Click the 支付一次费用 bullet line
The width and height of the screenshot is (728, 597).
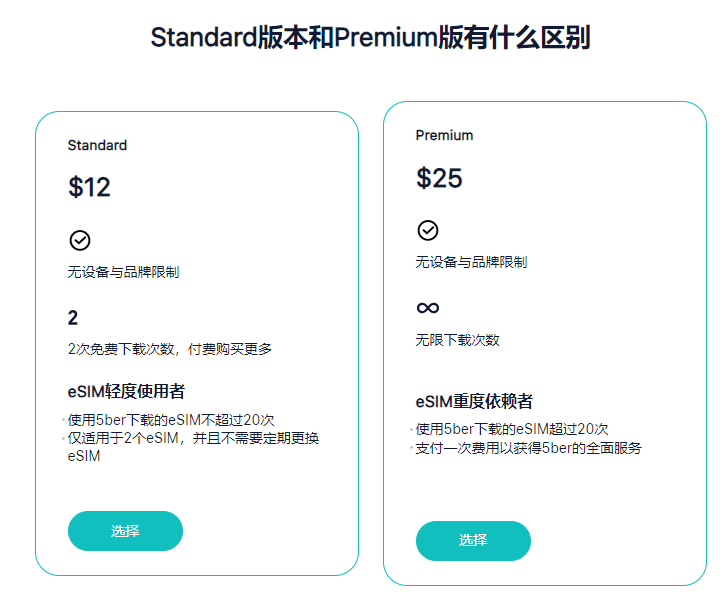(x=528, y=447)
